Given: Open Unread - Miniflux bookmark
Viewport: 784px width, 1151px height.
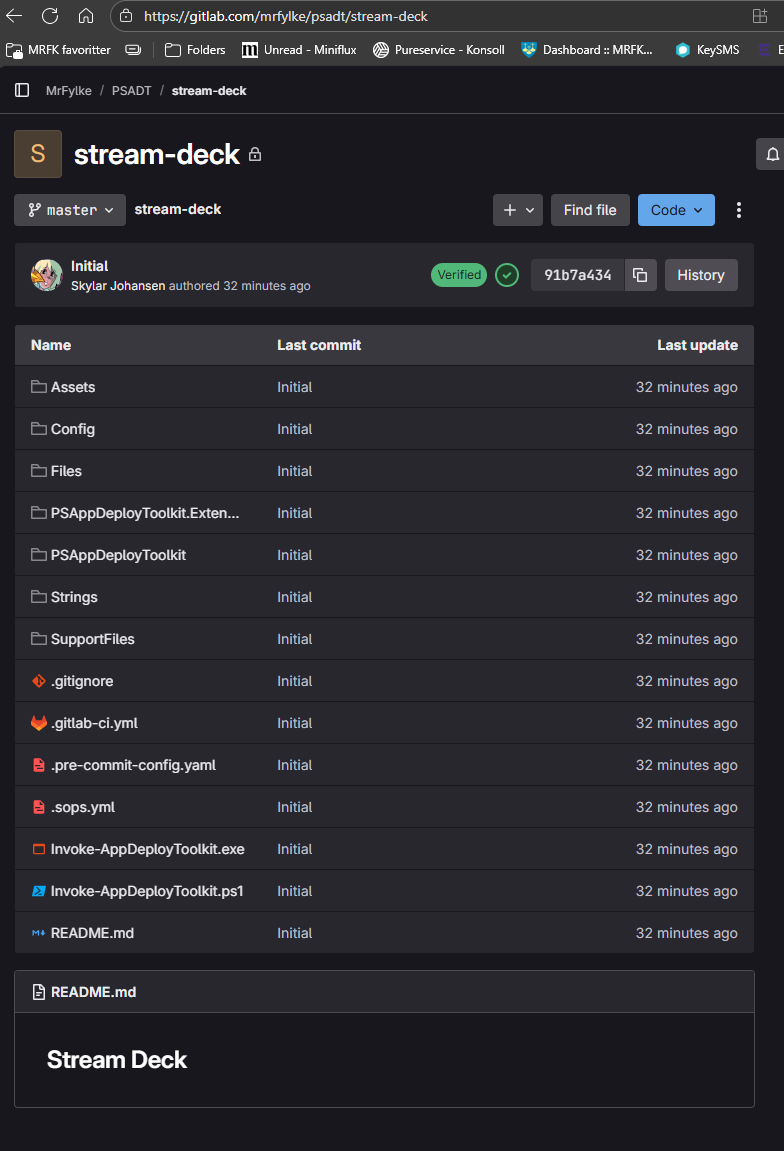Looking at the screenshot, I should click(x=300, y=50).
